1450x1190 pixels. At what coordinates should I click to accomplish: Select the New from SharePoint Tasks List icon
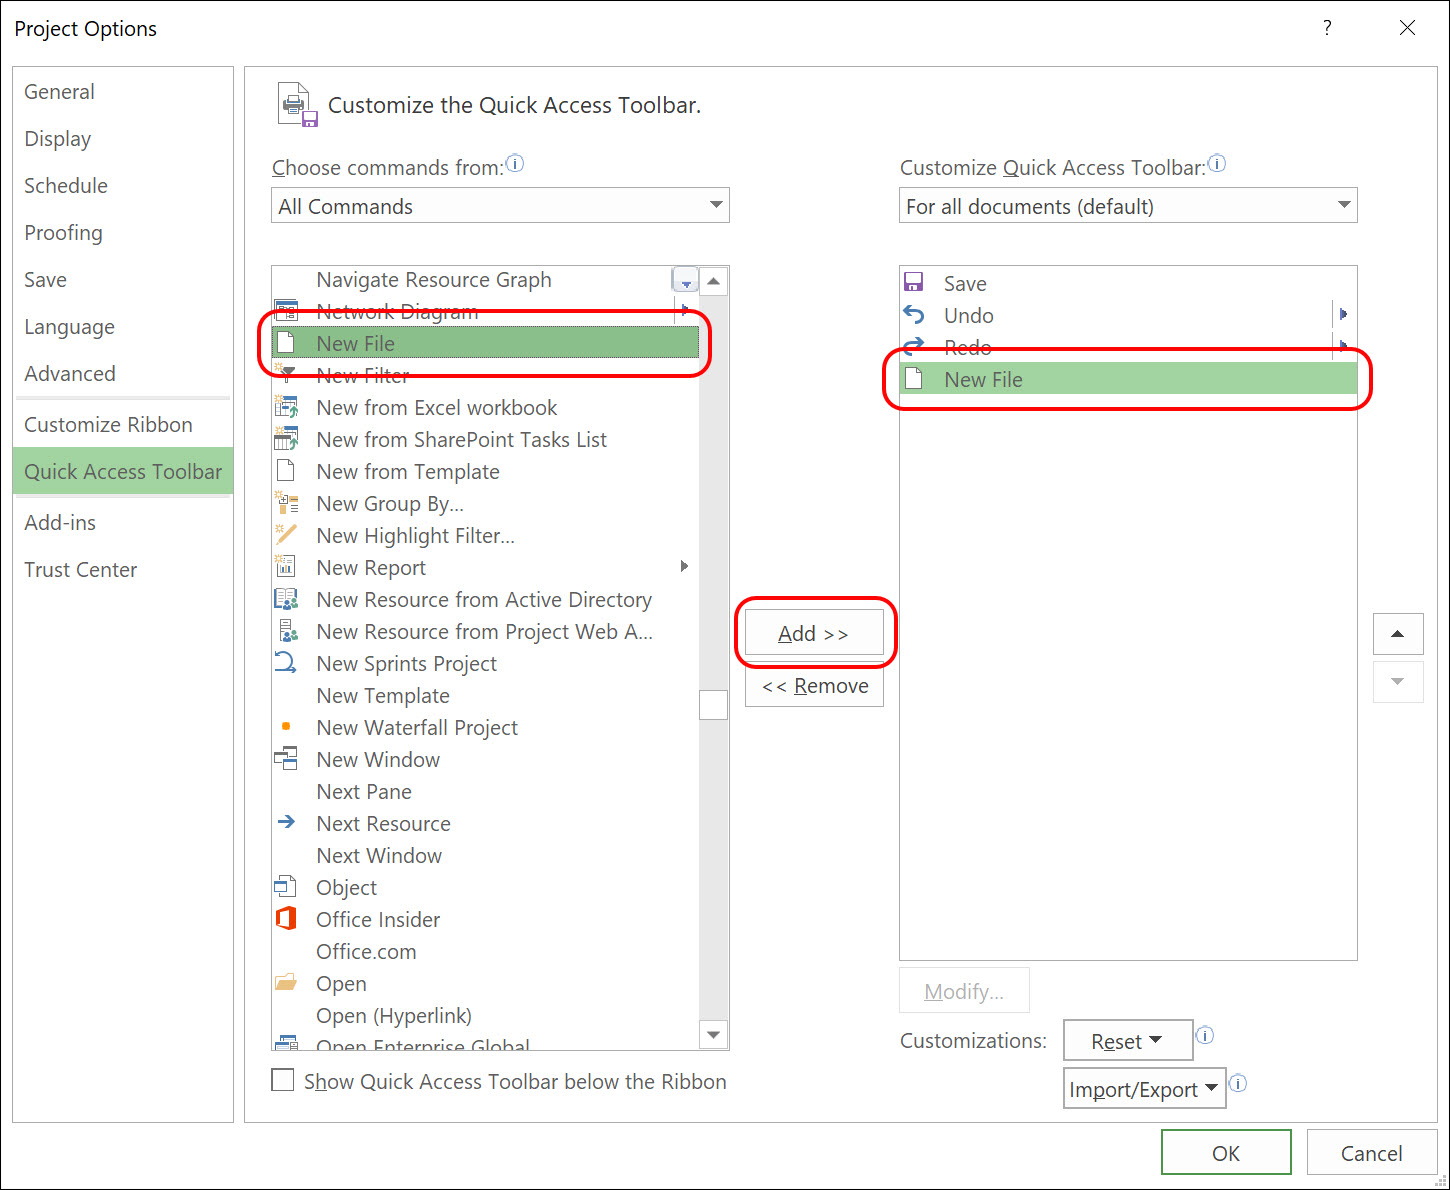click(286, 439)
